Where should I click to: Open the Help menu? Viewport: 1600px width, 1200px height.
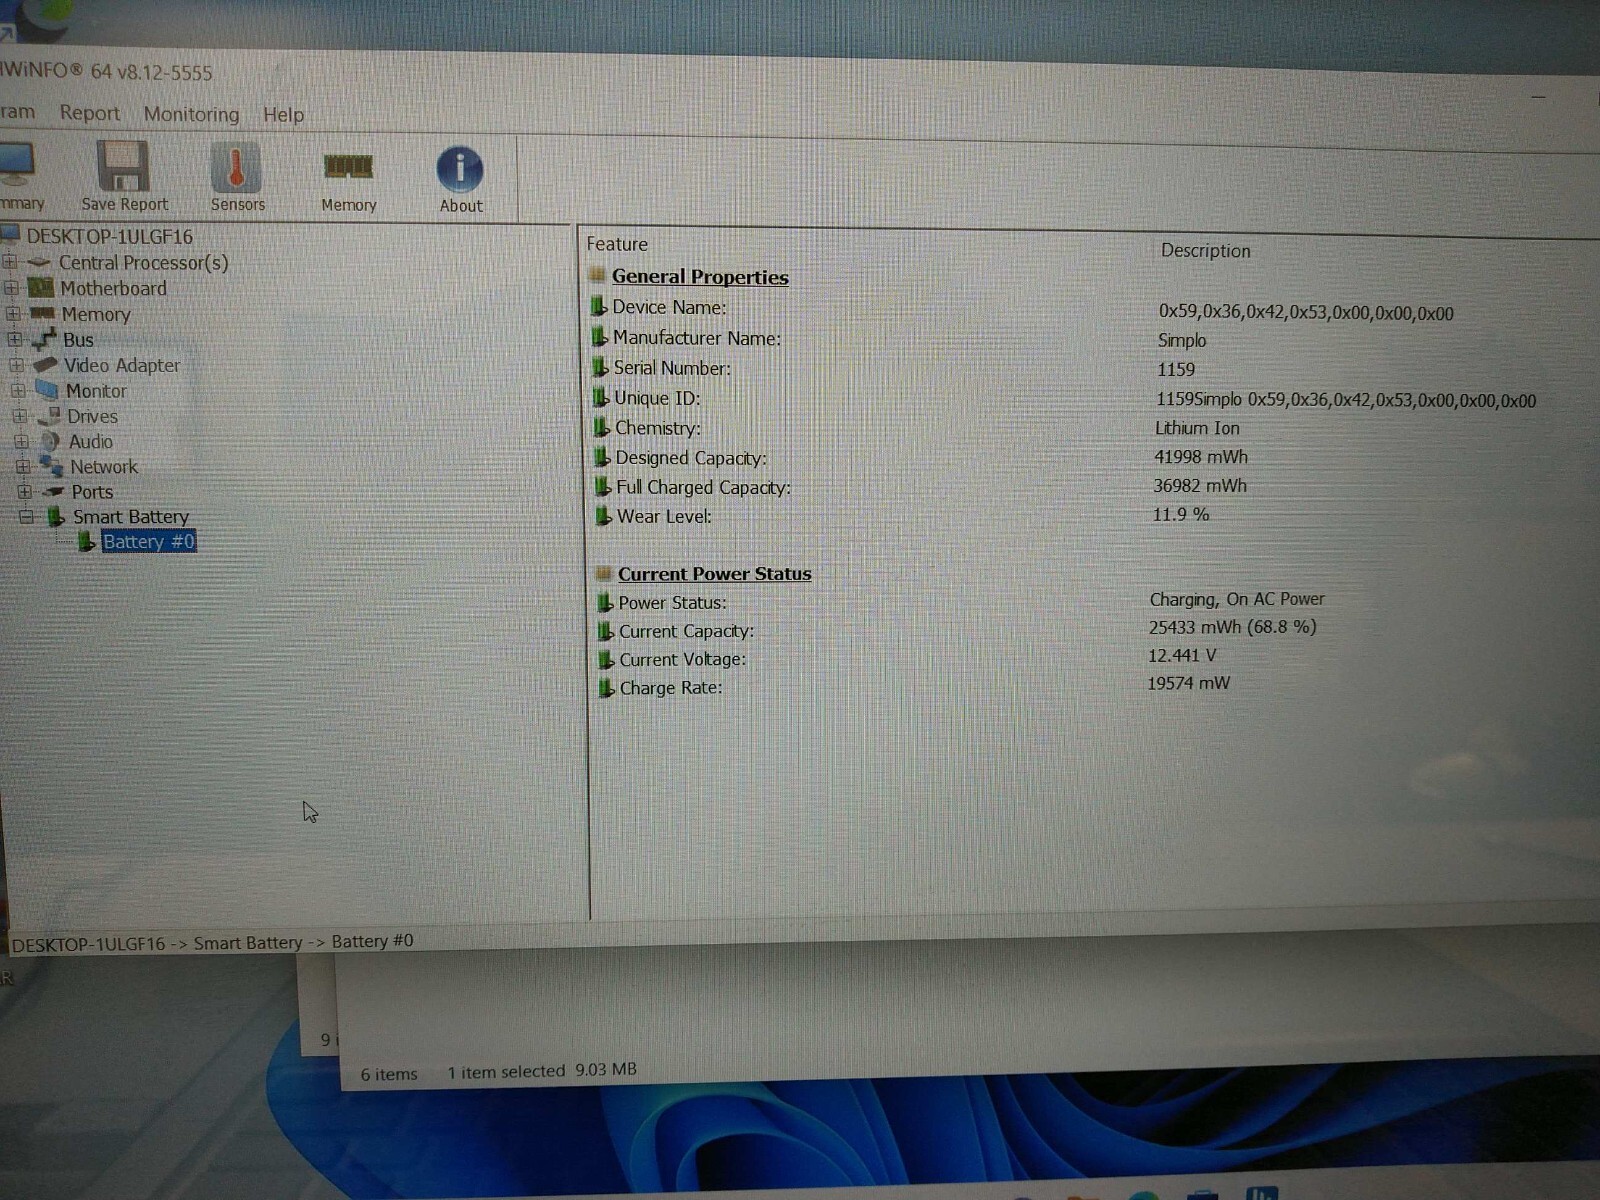click(283, 115)
